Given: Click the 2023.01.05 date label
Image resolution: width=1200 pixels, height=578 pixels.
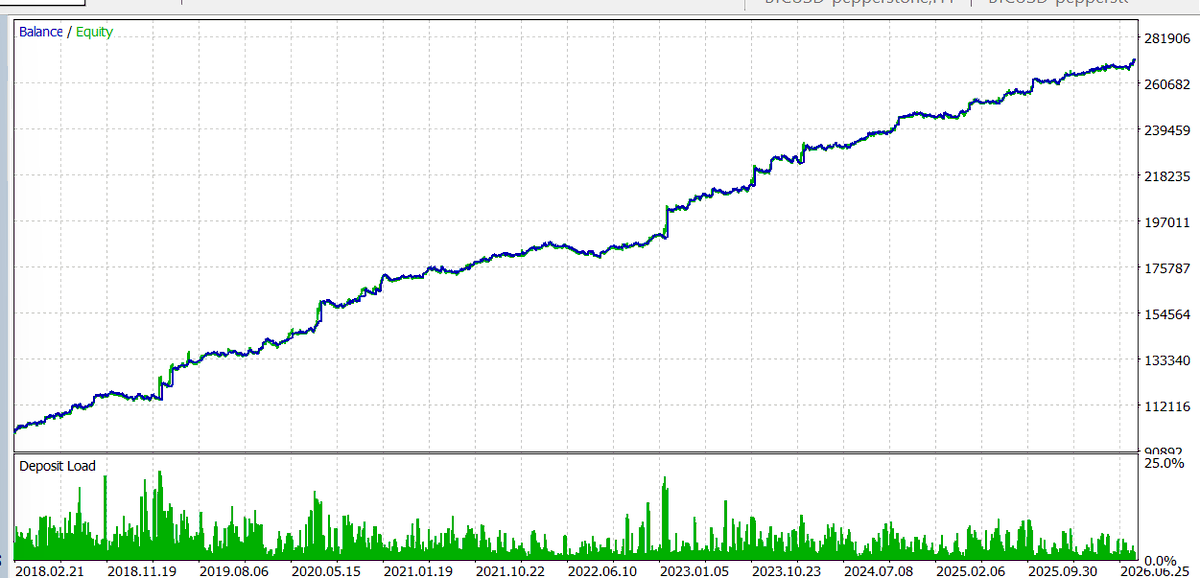Looking at the screenshot, I should point(695,570).
